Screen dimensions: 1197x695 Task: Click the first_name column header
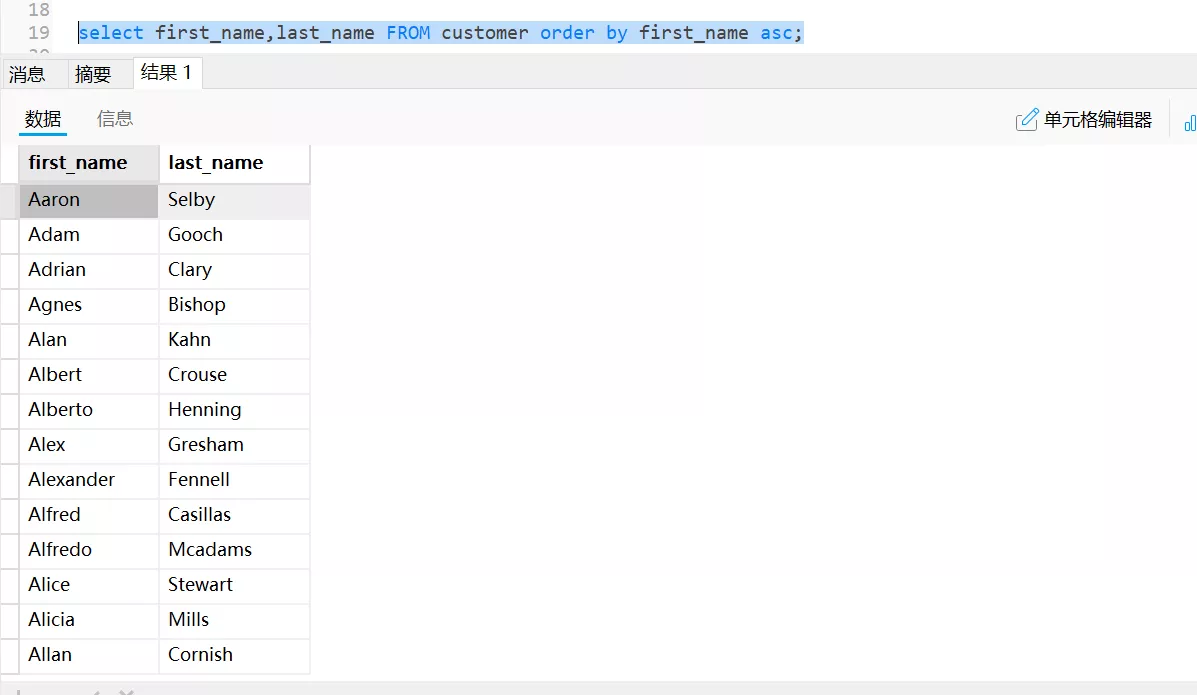click(x=78, y=163)
